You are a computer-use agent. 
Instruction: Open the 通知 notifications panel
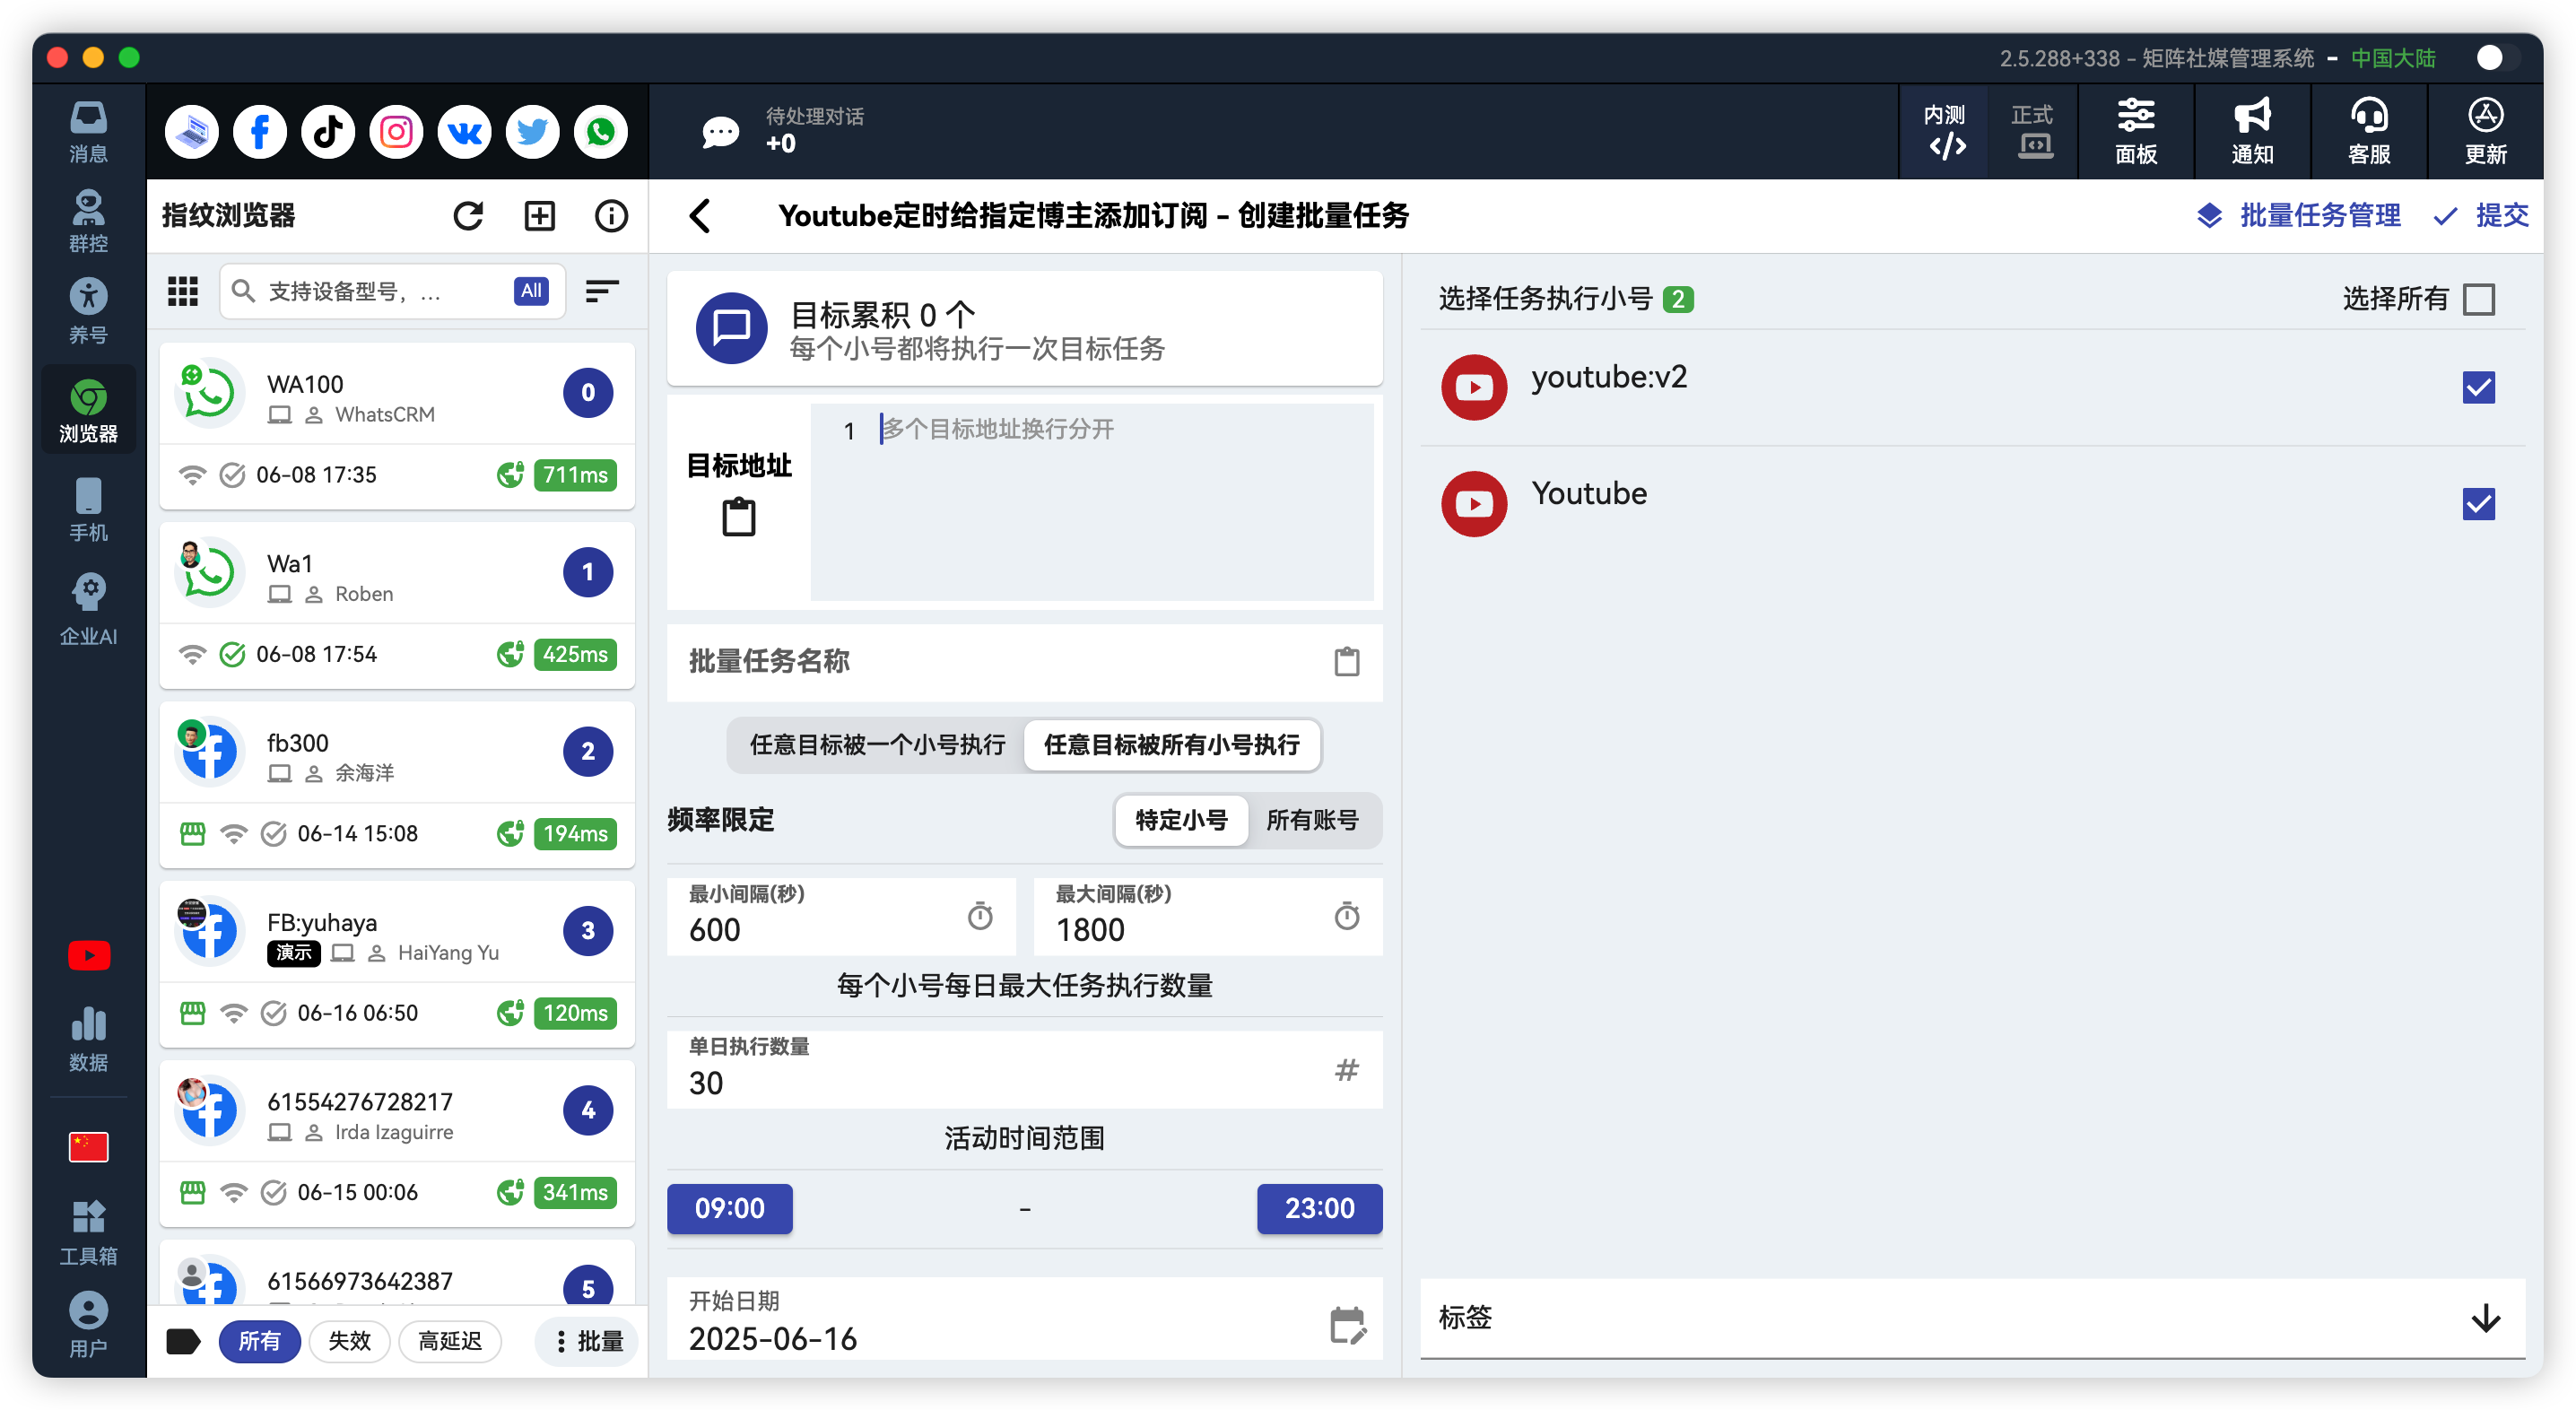2252,131
